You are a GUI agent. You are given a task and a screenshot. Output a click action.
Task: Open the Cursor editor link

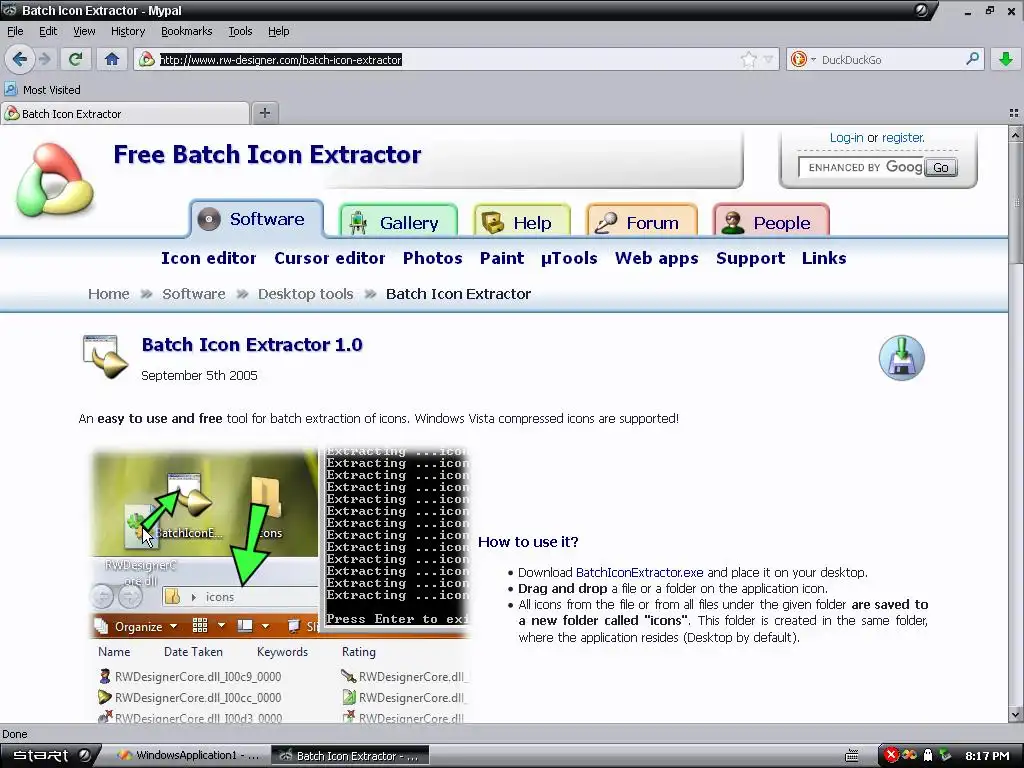click(x=329, y=258)
